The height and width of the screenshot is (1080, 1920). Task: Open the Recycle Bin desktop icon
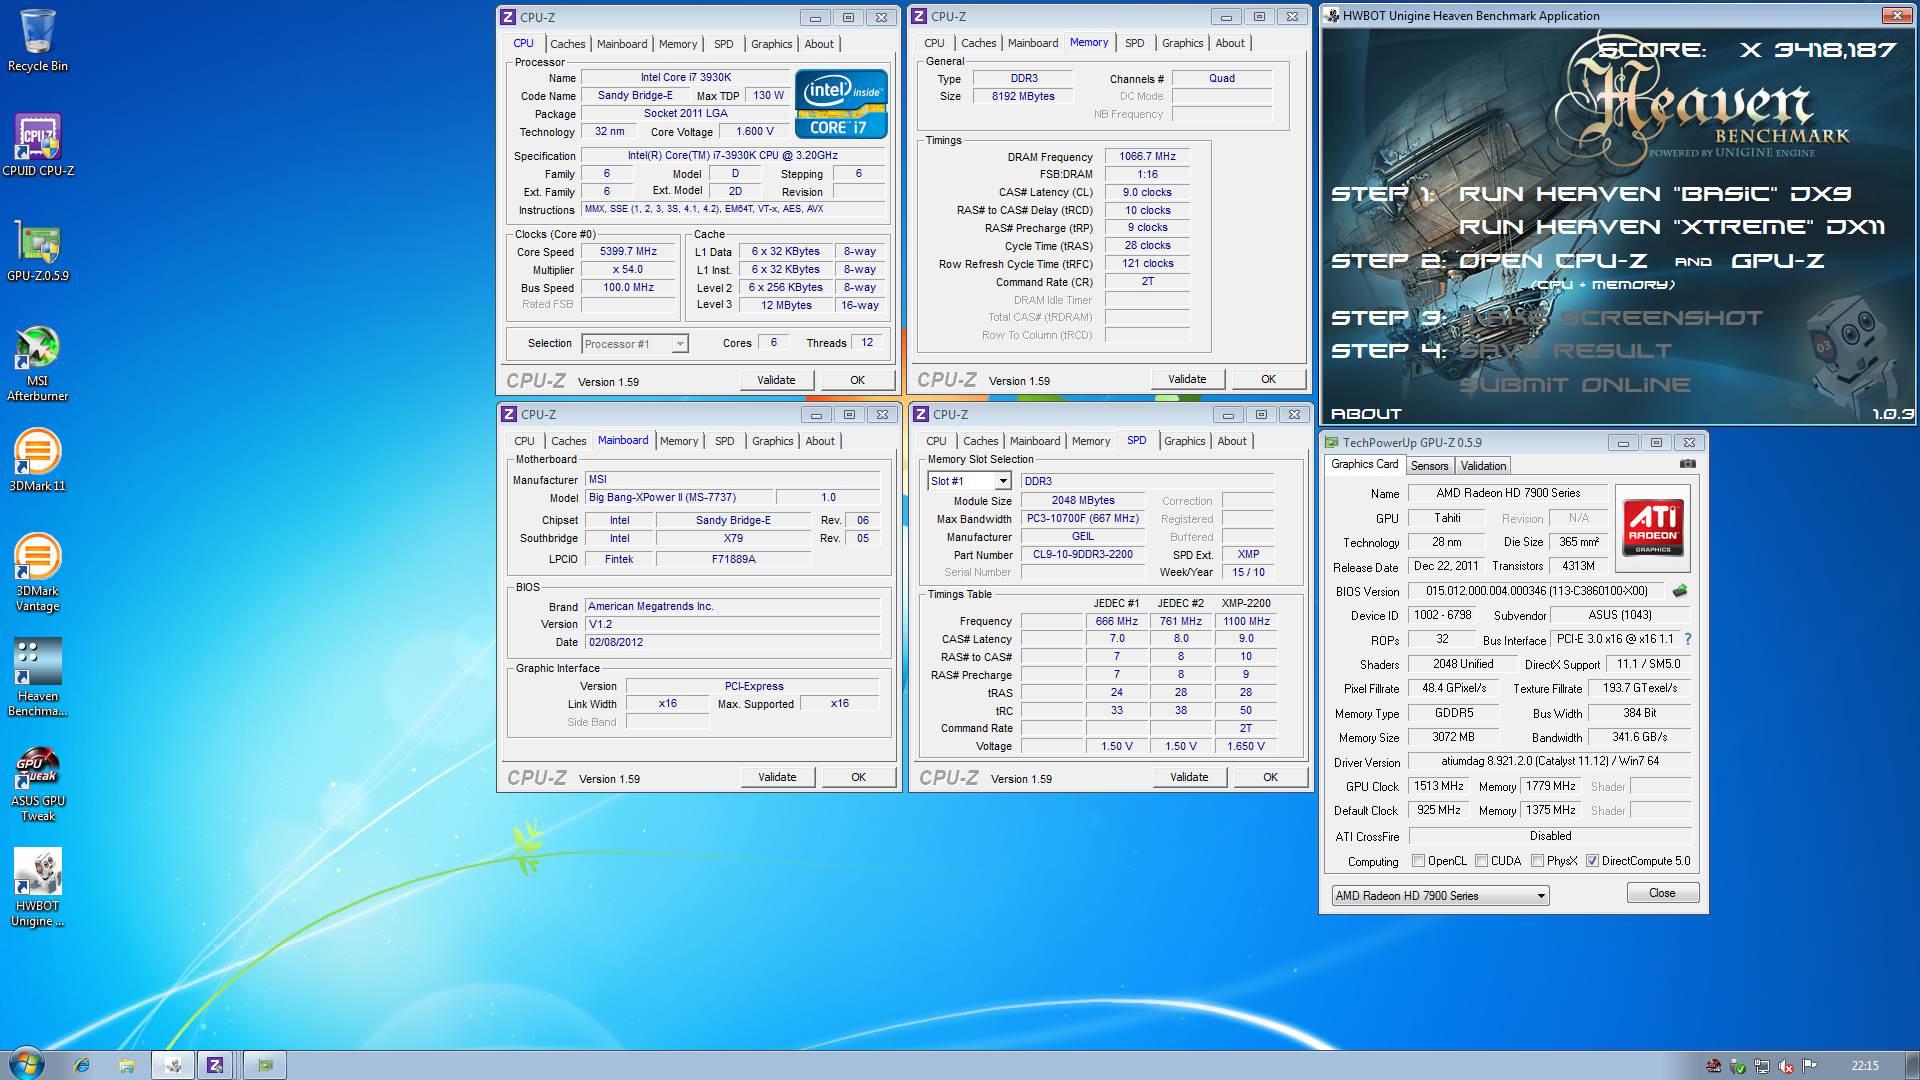[37, 40]
